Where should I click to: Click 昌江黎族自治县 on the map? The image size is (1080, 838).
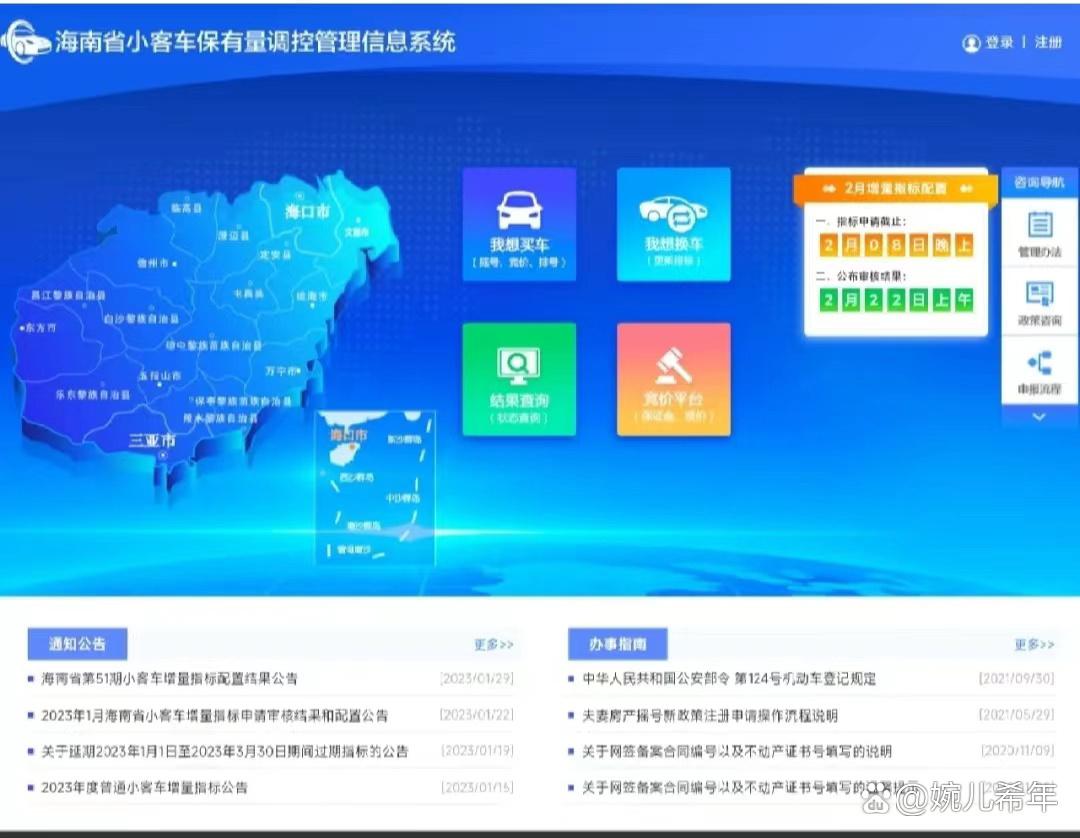tap(68, 295)
